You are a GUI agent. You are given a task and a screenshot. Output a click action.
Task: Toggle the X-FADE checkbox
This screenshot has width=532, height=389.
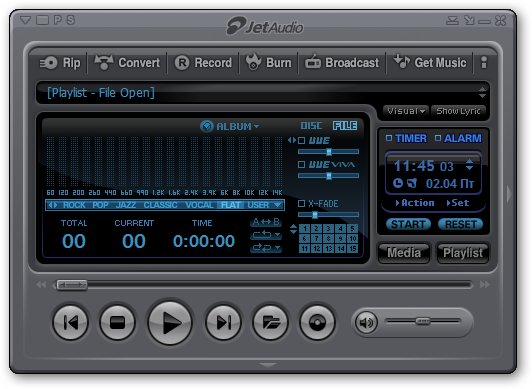[301, 203]
